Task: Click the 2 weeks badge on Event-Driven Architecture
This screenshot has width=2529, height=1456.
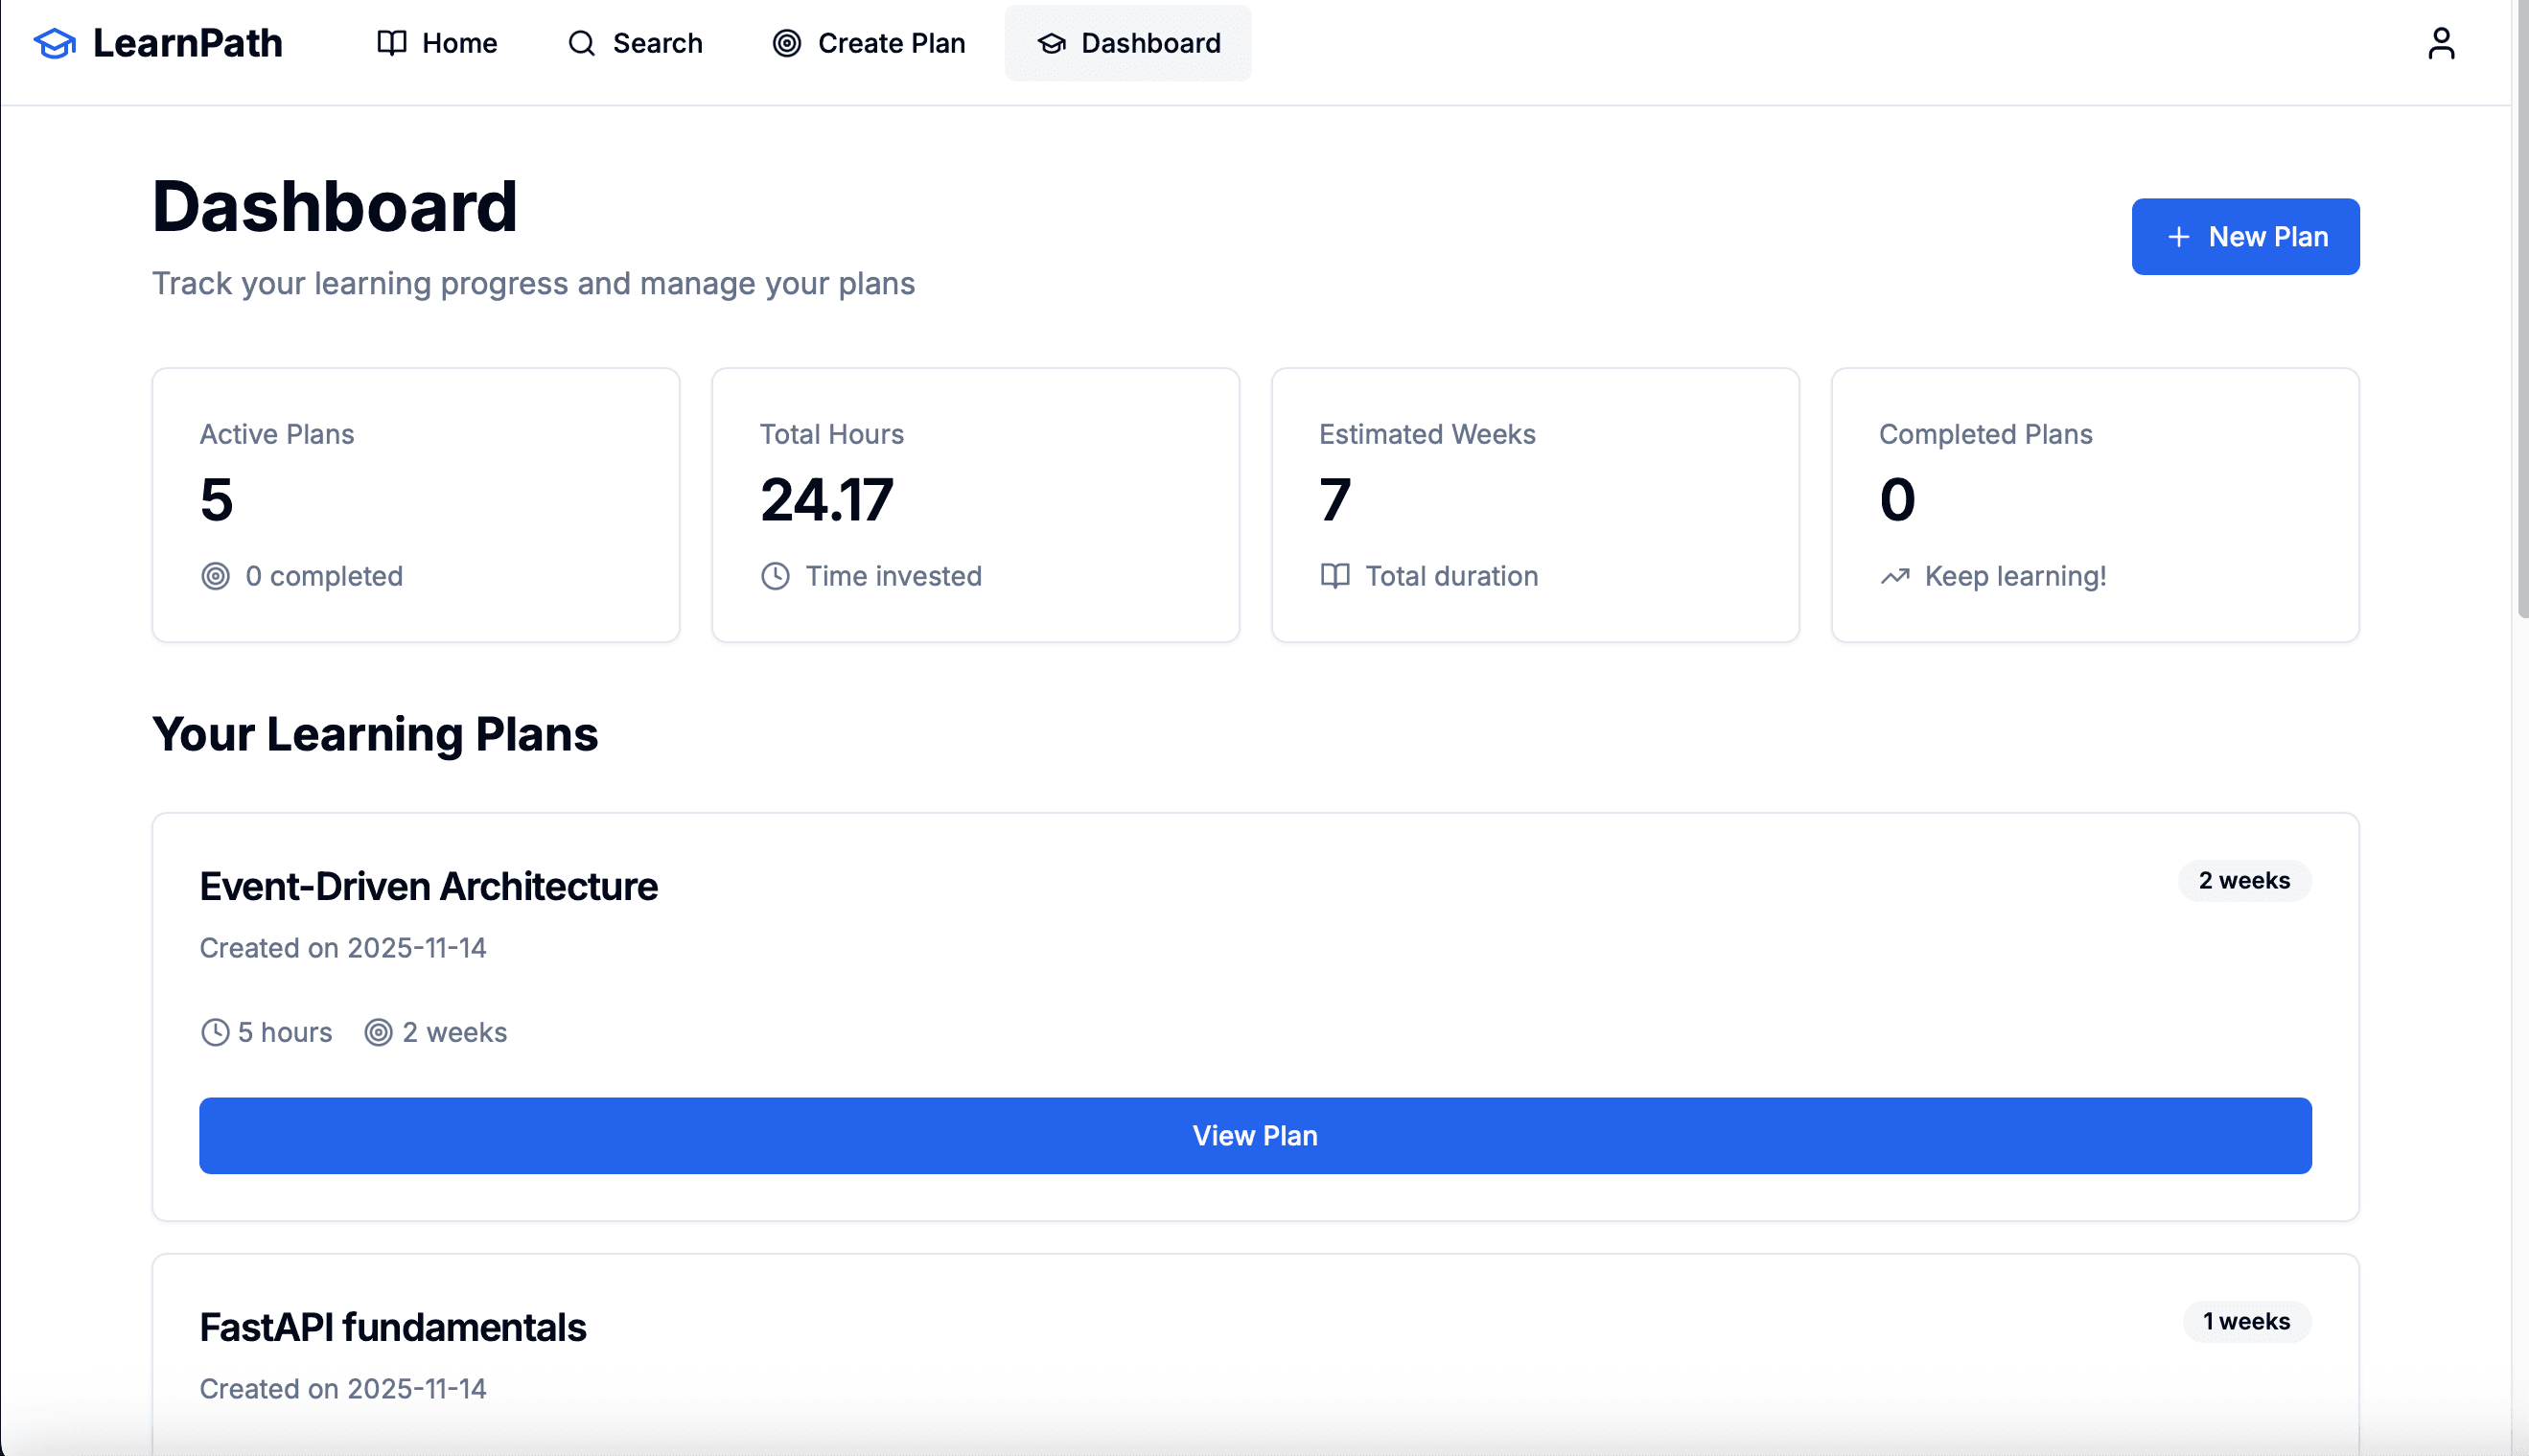Action: tap(2244, 880)
